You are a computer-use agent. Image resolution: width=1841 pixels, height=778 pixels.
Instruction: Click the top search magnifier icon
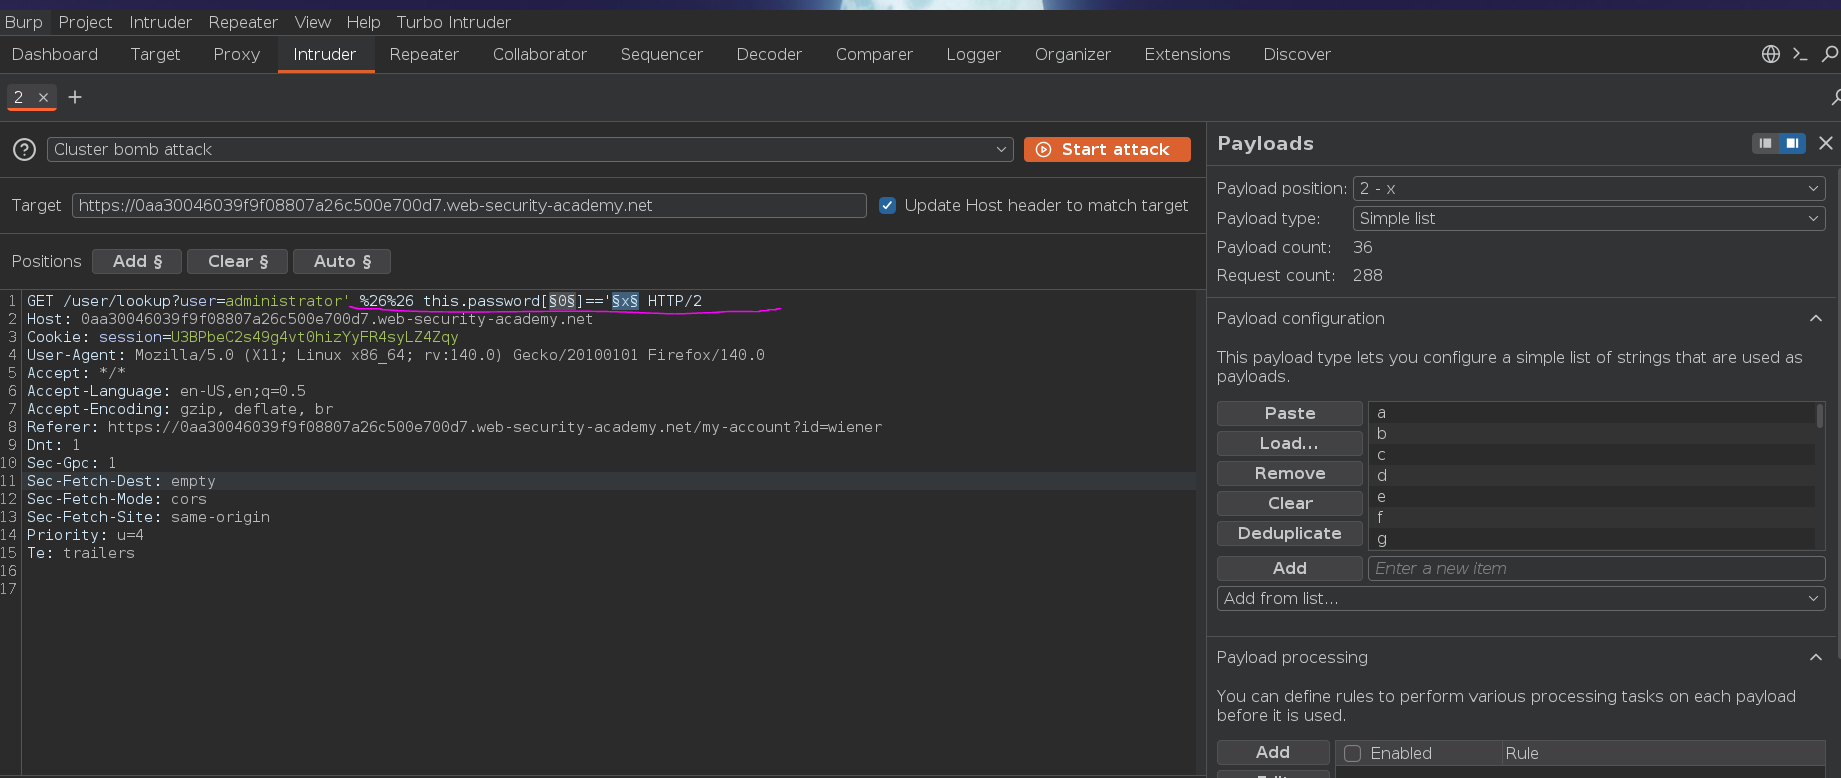[1830, 54]
